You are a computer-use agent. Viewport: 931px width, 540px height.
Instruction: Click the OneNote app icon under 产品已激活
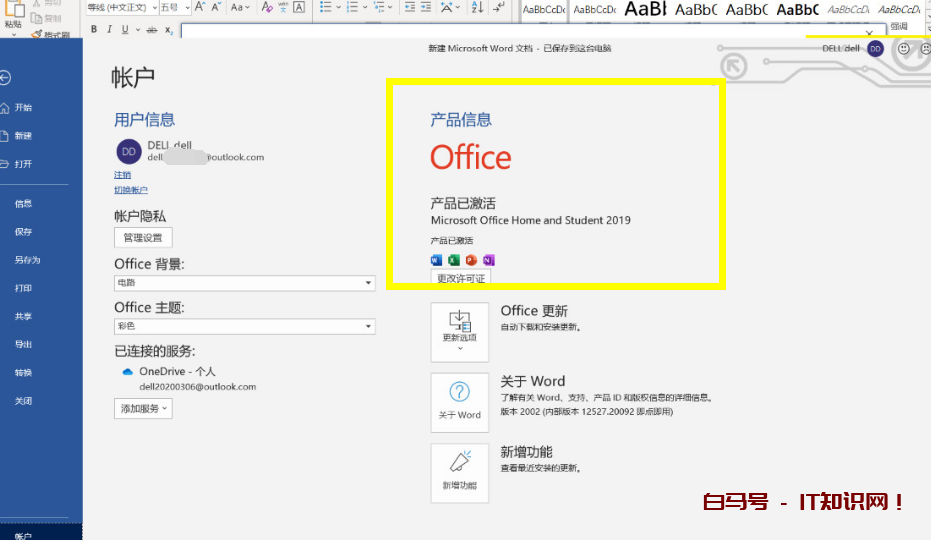[x=488, y=260]
